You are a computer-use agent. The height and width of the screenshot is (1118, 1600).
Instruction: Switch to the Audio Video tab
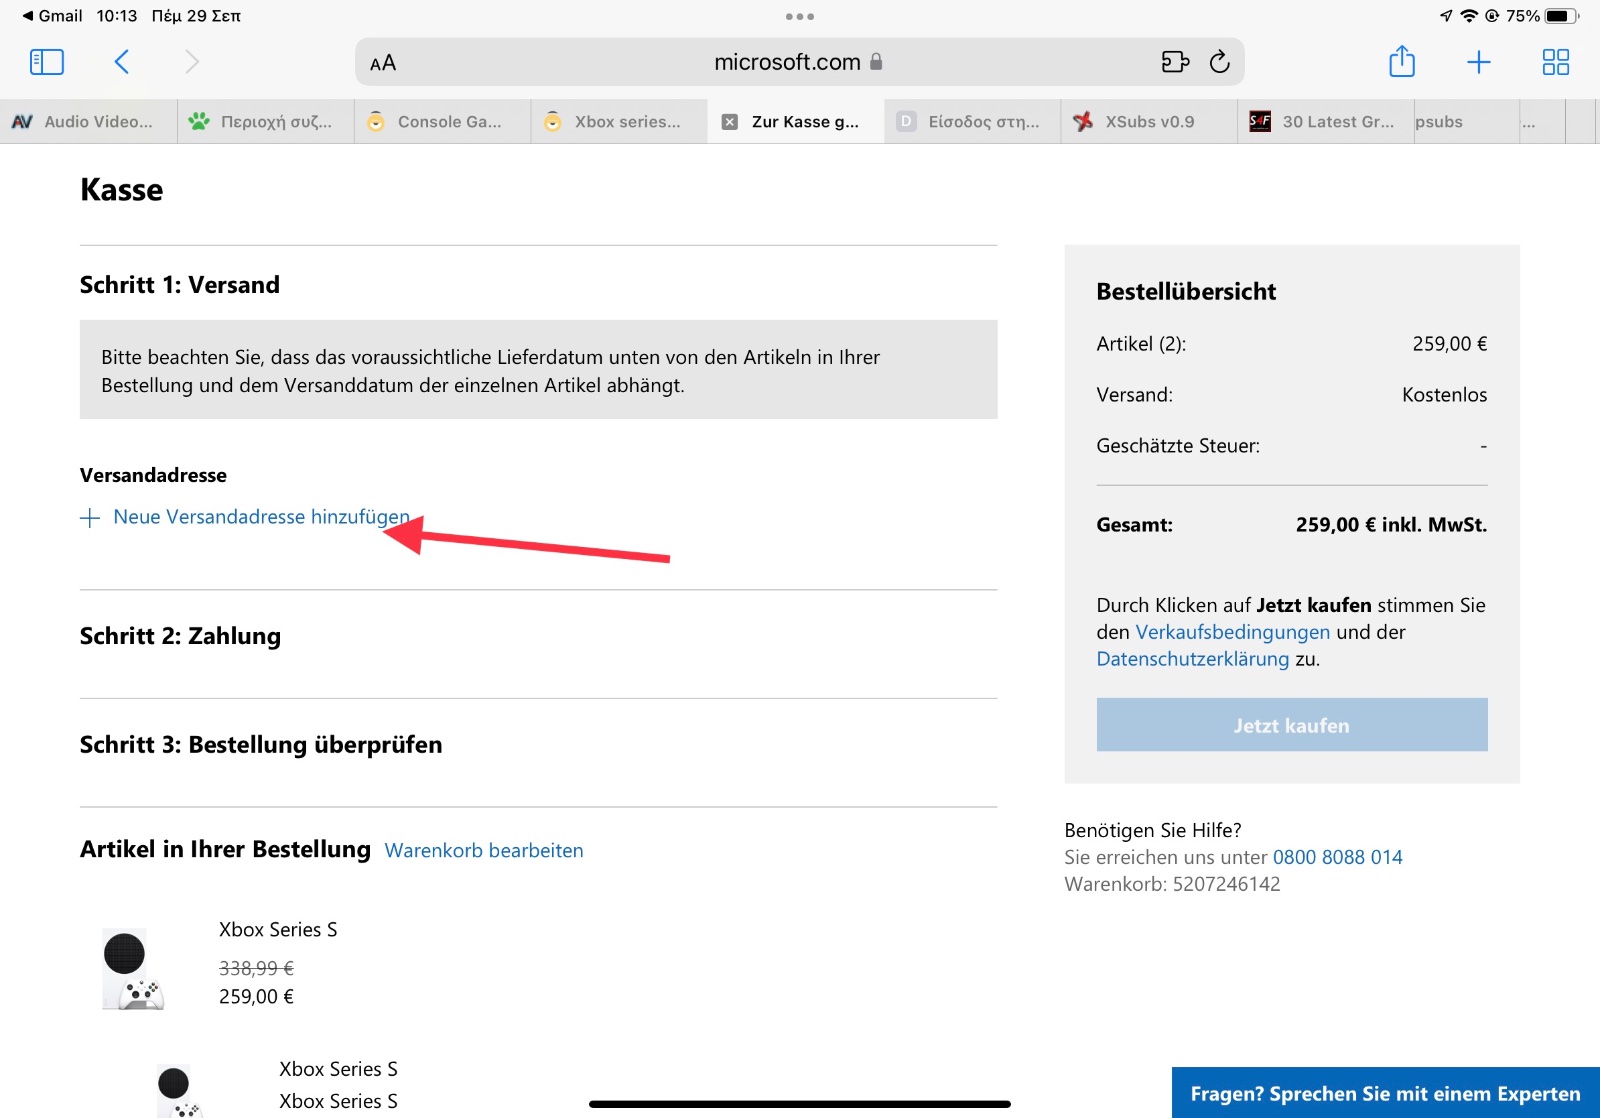pyautogui.click(x=89, y=122)
